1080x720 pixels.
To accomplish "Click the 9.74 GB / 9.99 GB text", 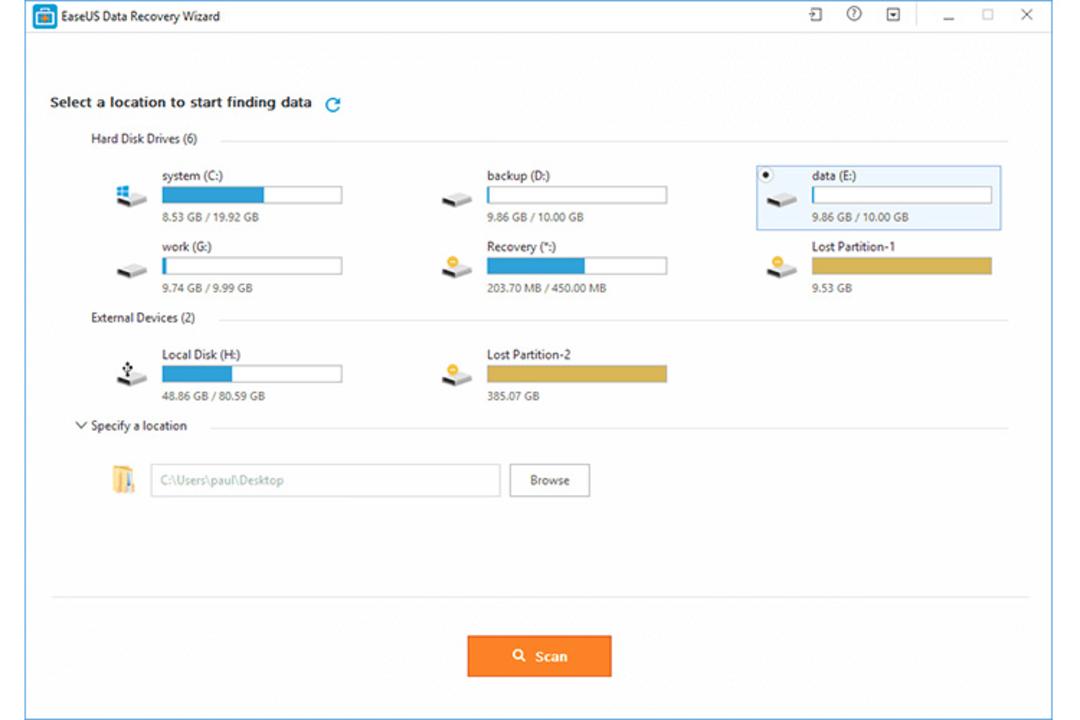I will [x=207, y=288].
